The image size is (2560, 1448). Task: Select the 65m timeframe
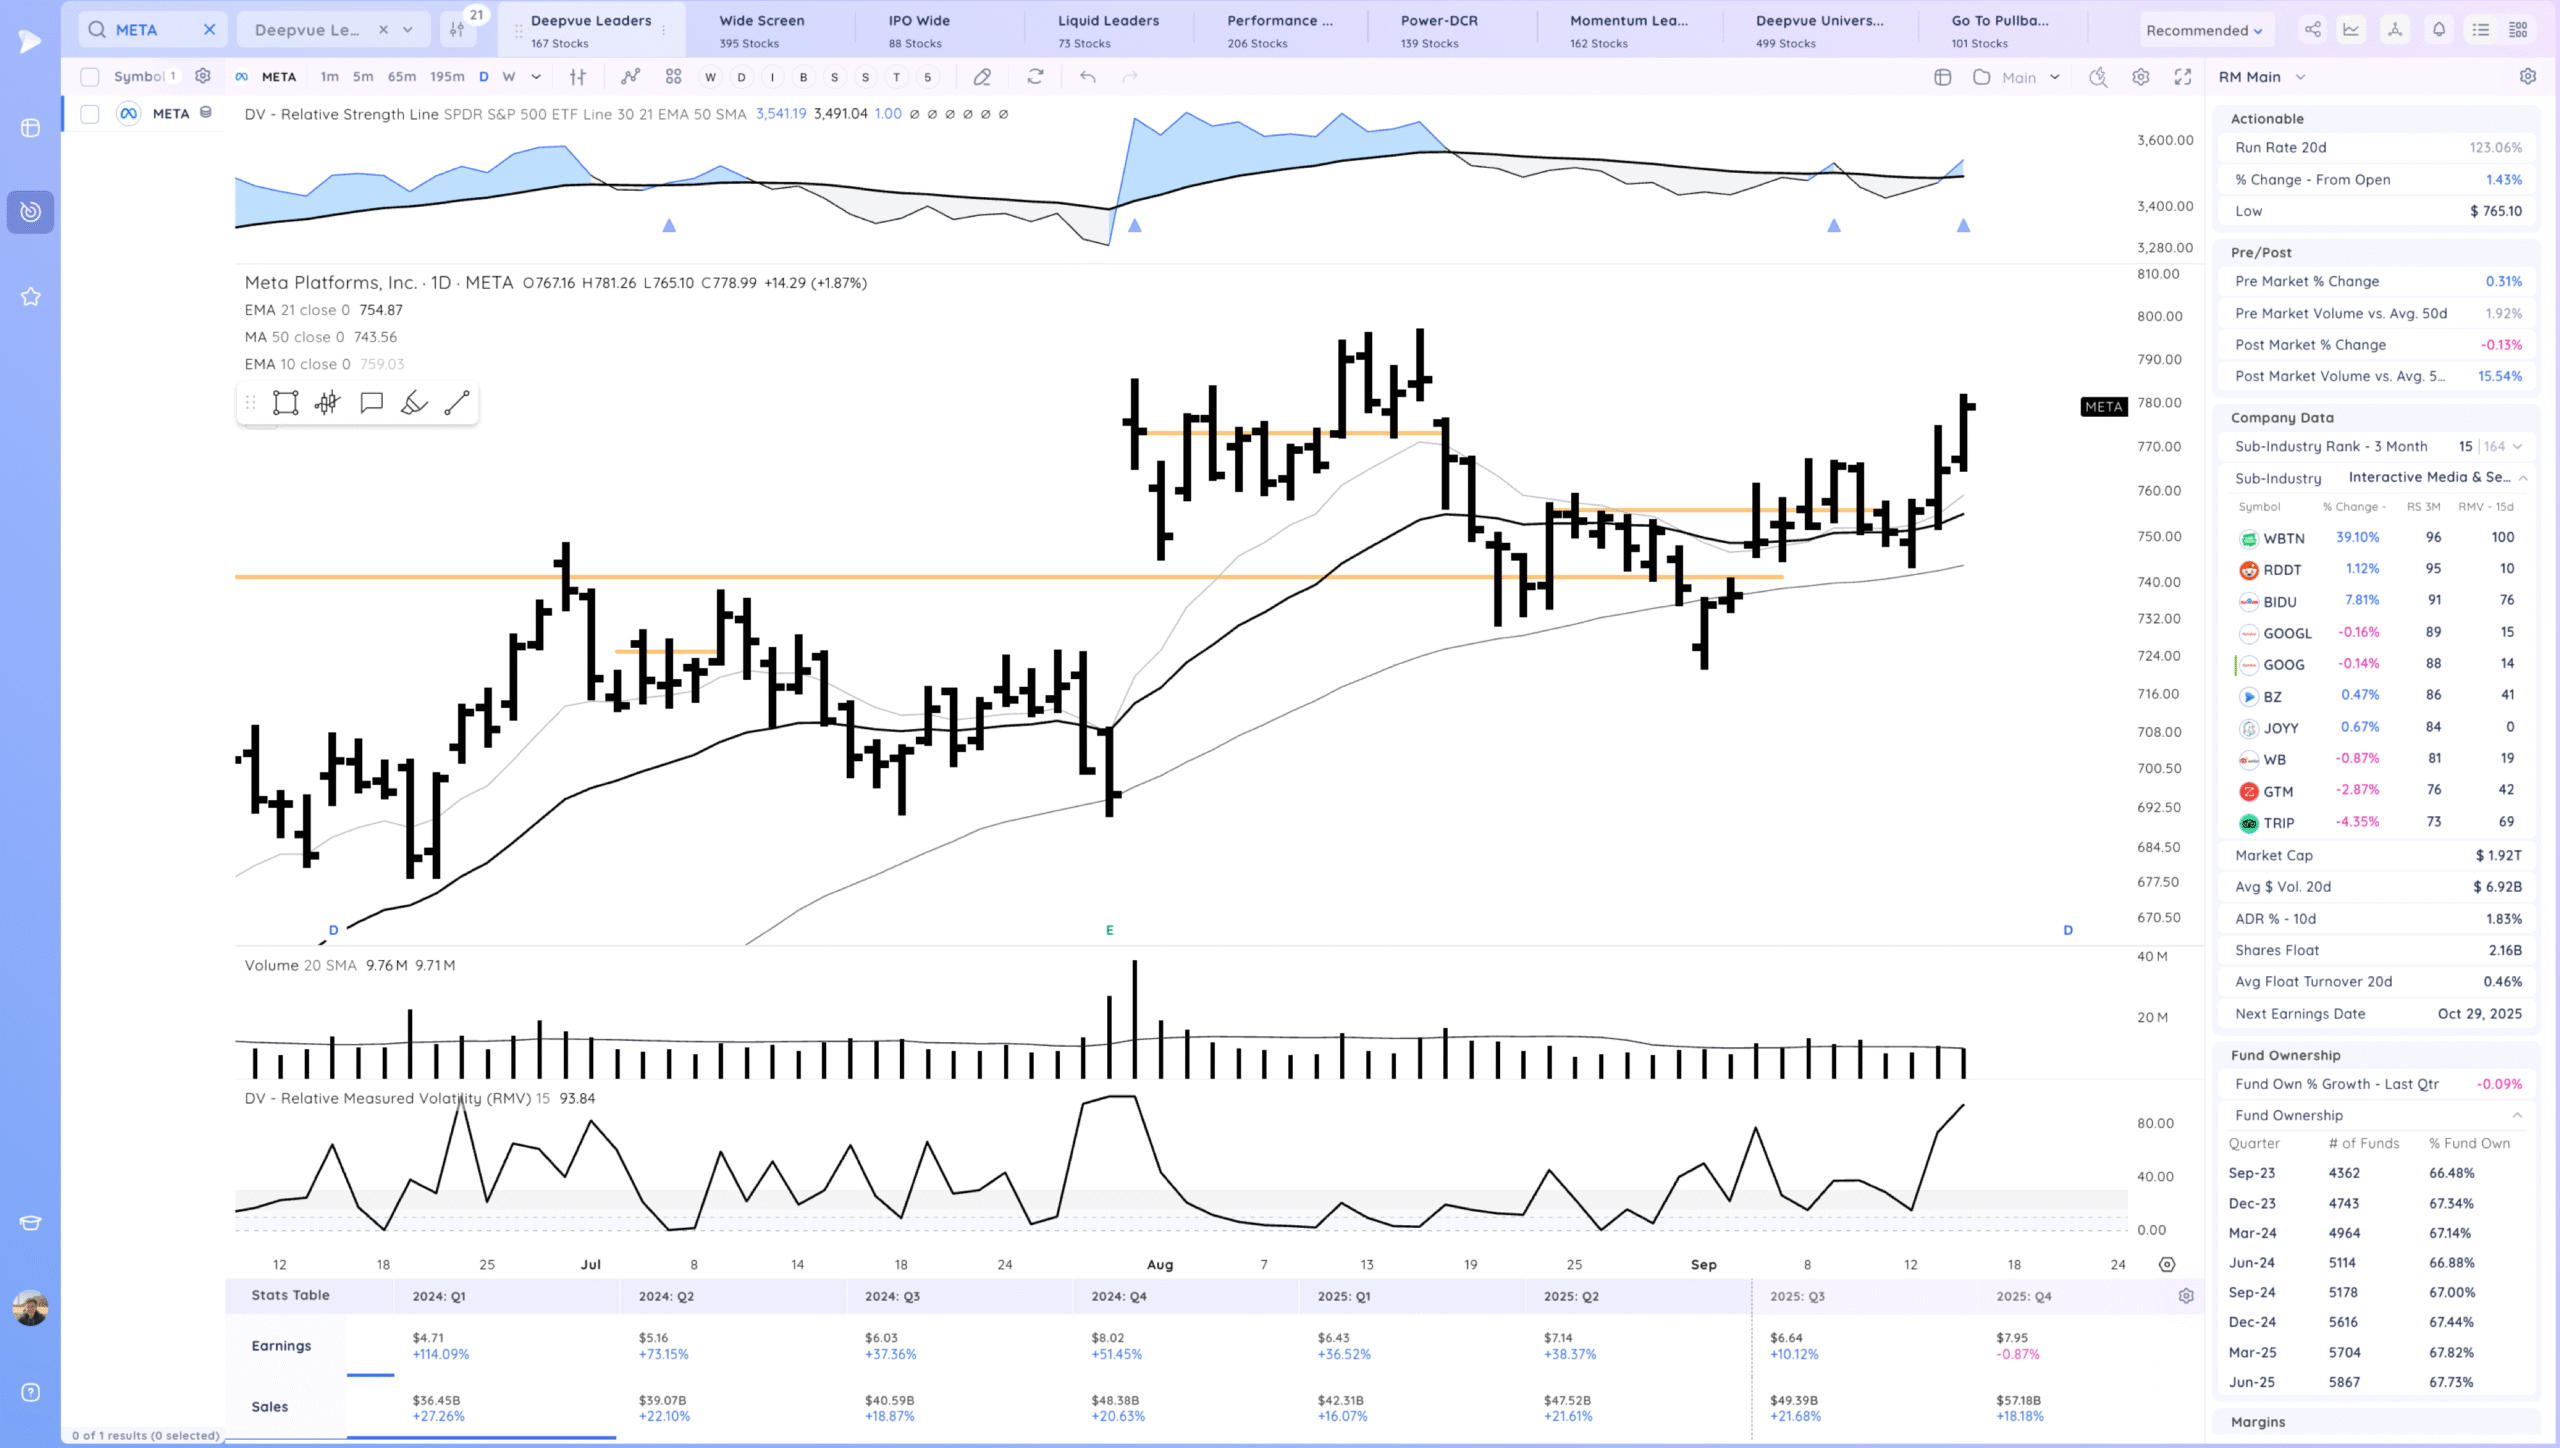[x=402, y=77]
